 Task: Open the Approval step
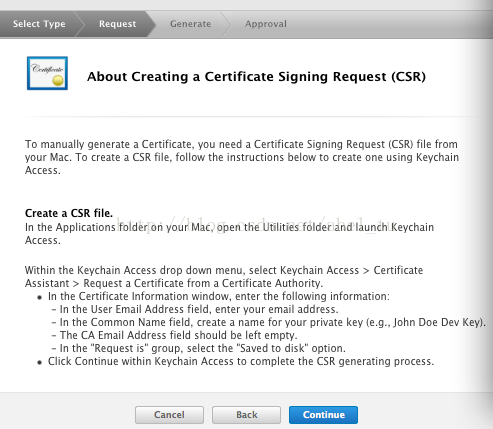(266, 24)
